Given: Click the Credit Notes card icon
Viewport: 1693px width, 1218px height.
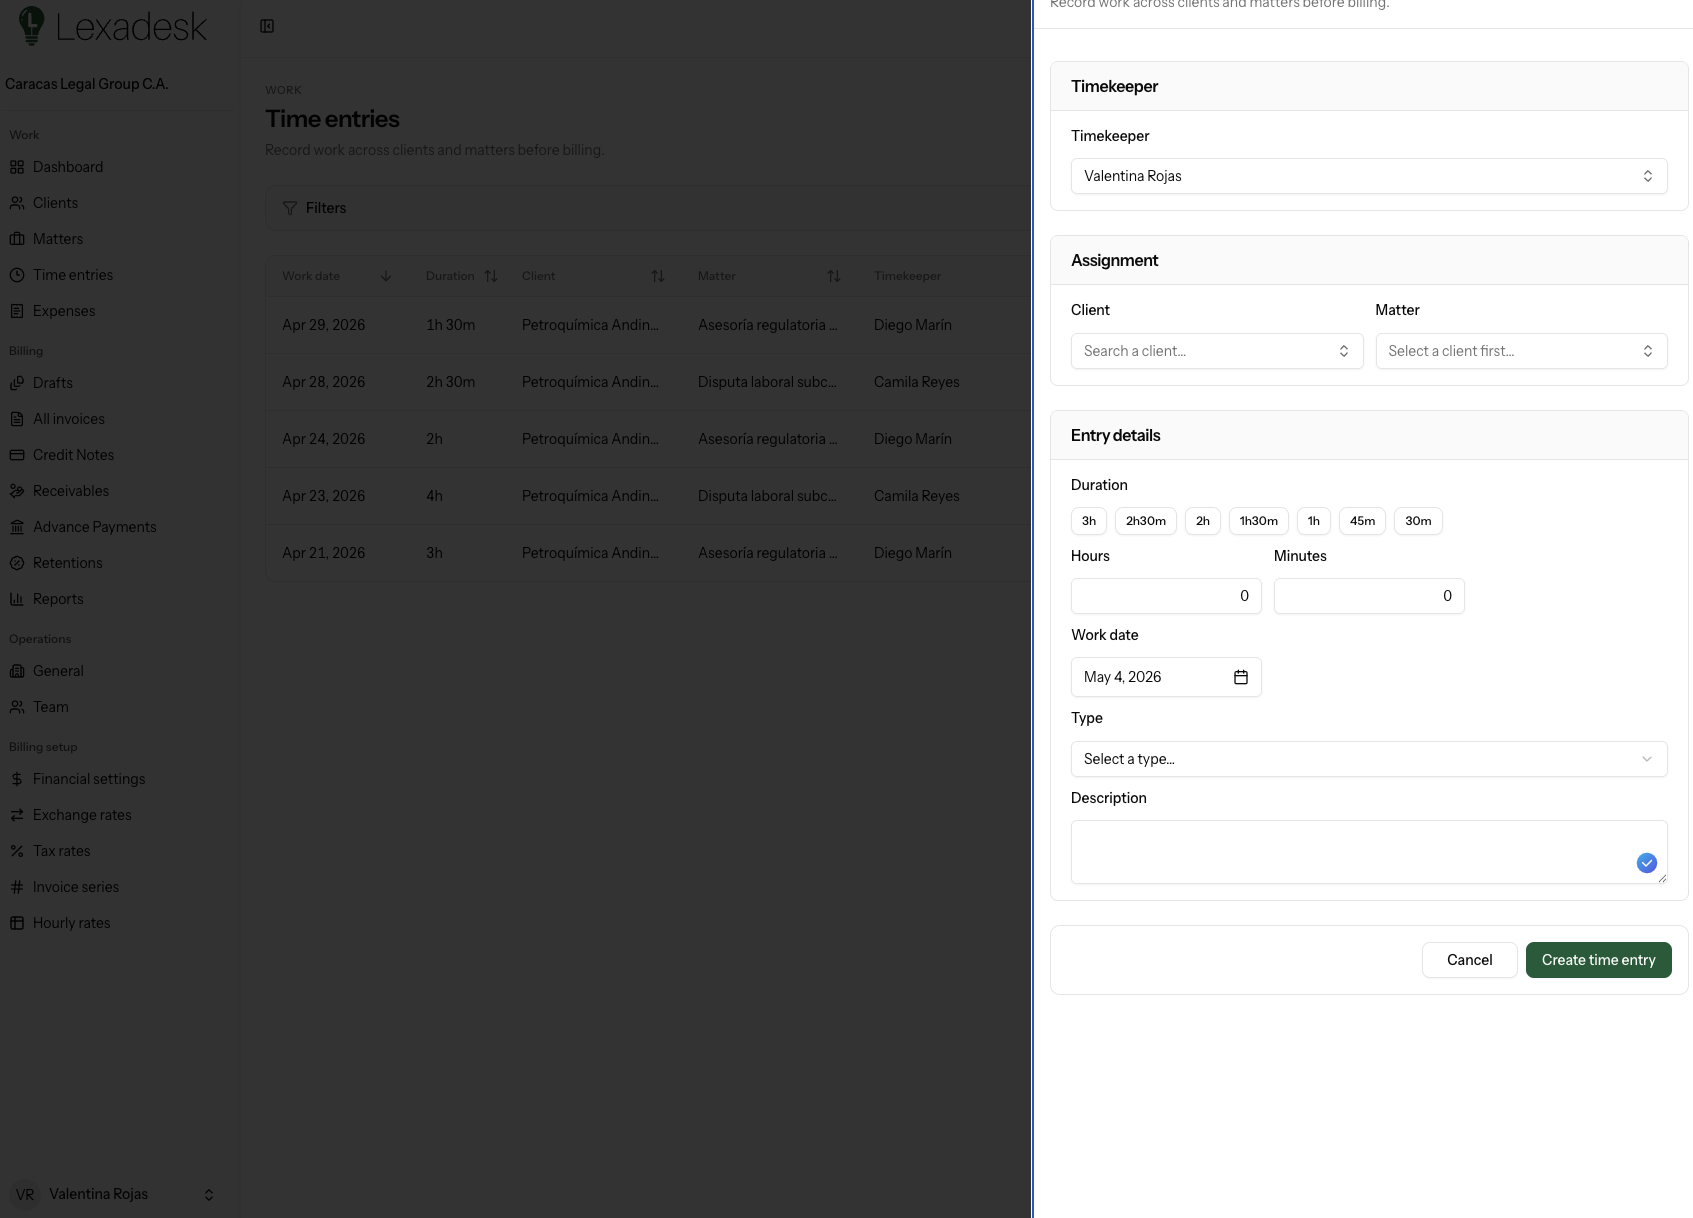Looking at the screenshot, I should 17,455.
